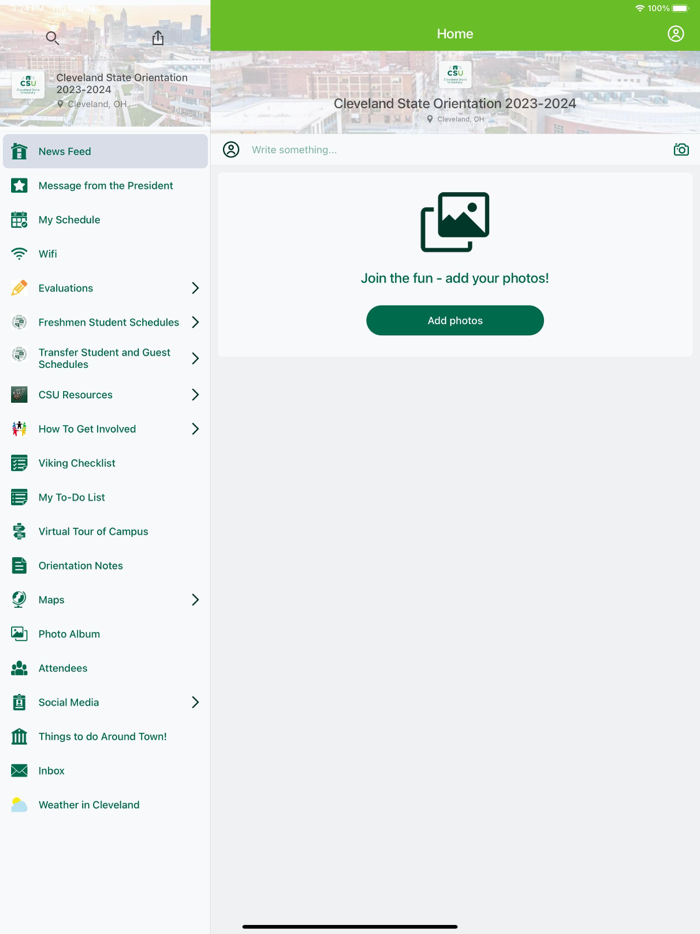Click the Wifi signal icon

pyautogui.click(x=19, y=254)
